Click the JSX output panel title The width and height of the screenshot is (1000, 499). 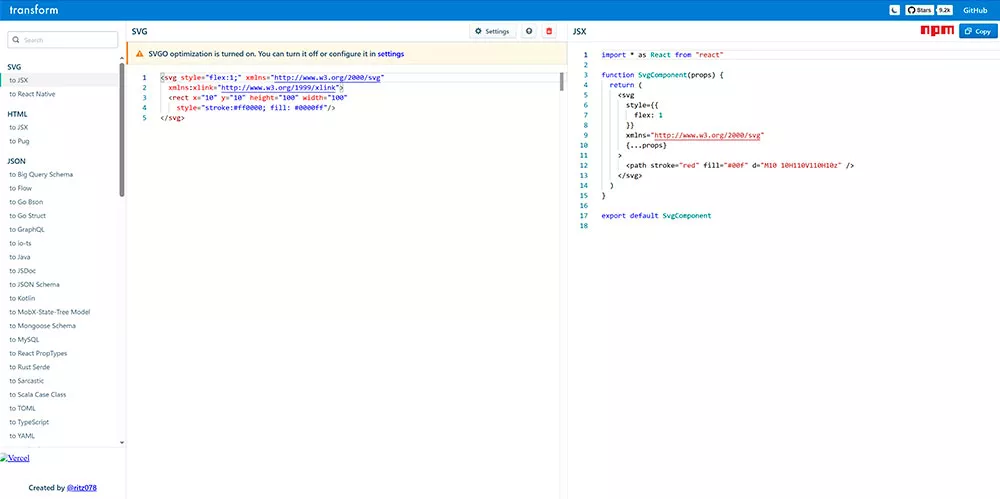pos(579,31)
